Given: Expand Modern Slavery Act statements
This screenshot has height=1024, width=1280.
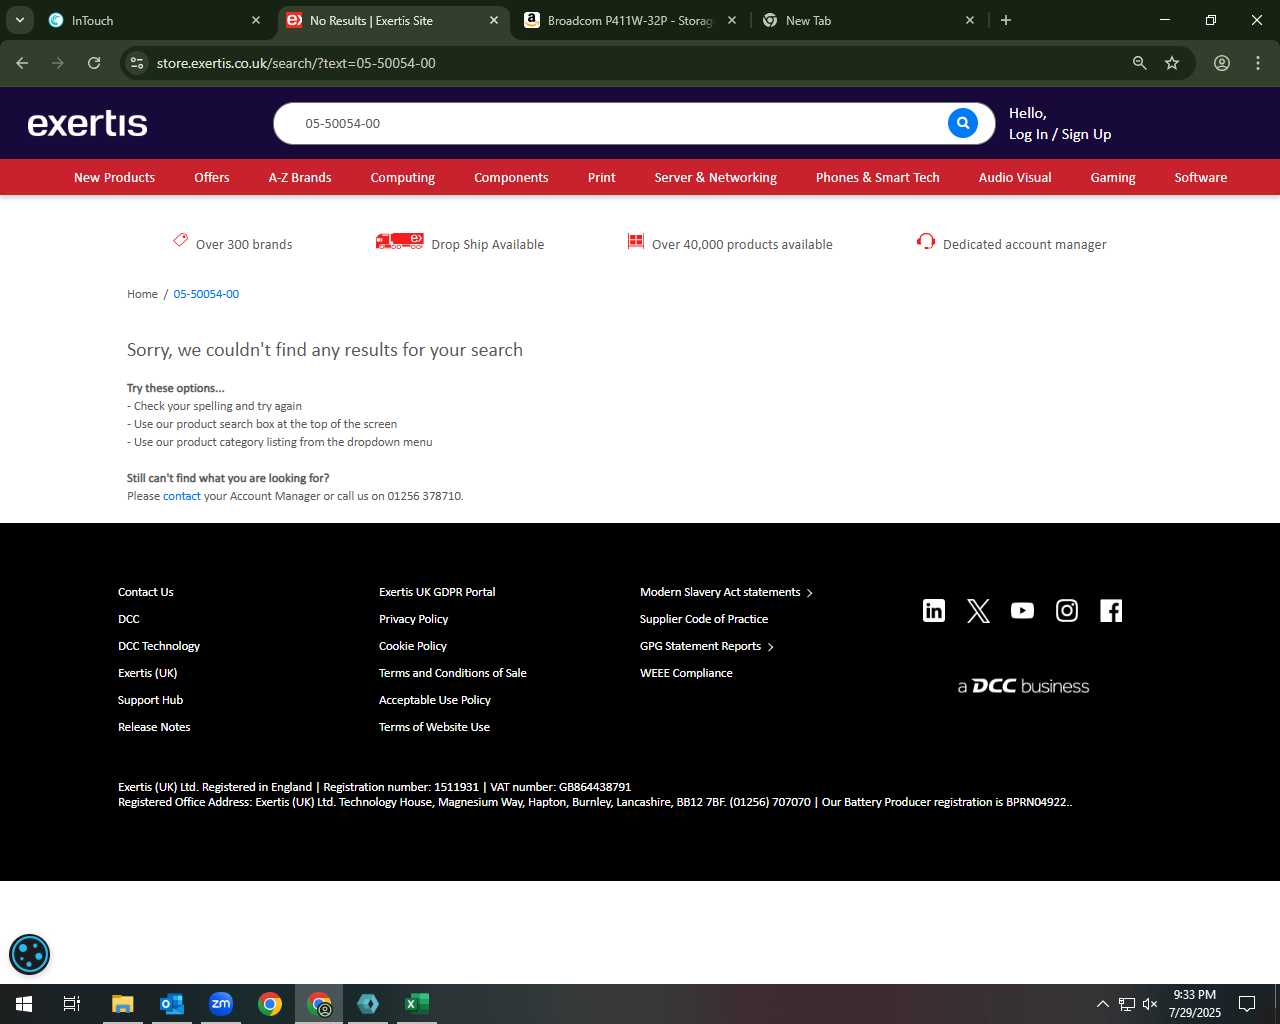Looking at the screenshot, I should click(x=726, y=592).
